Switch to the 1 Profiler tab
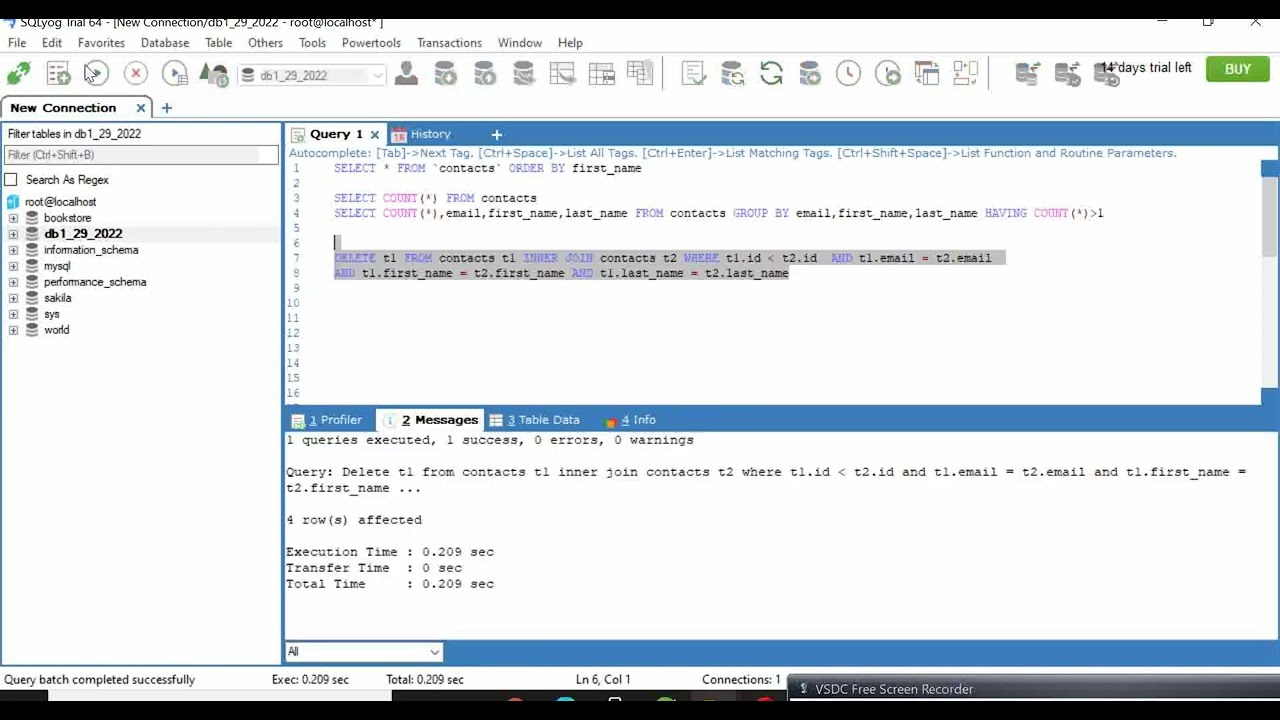This screenshot has width=1280, height=720. click(x=327, y=420)
